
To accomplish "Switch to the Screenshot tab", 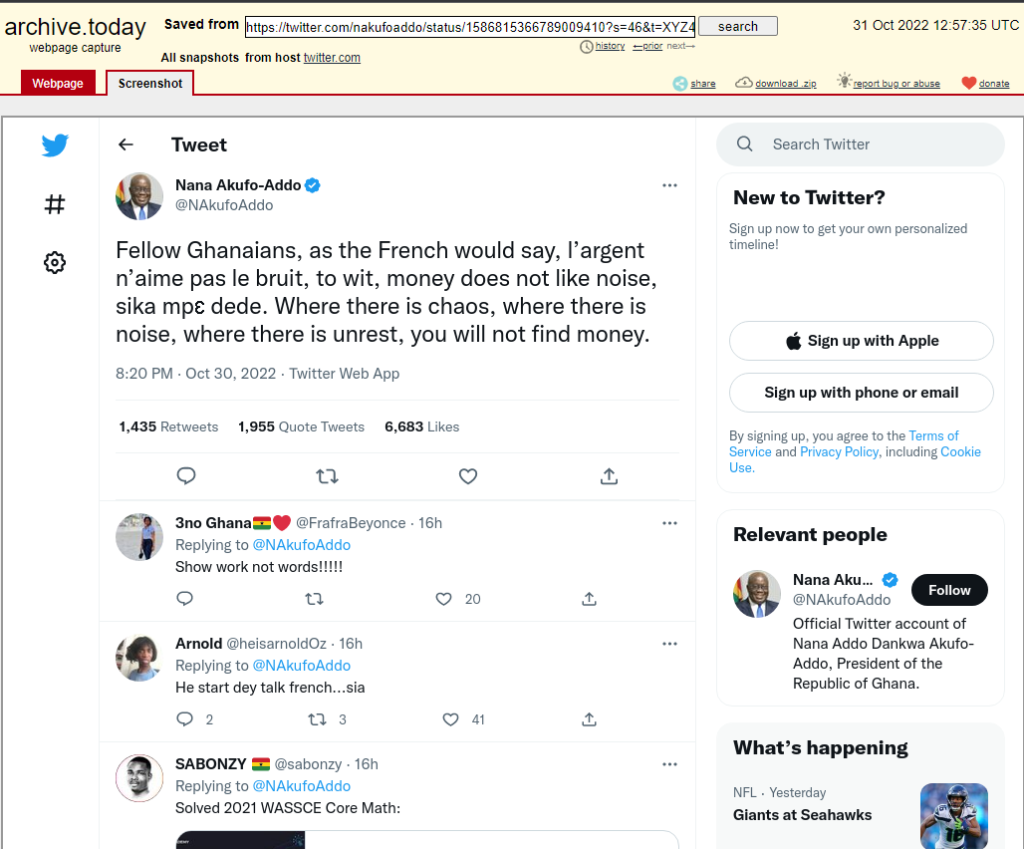I will (x=150, y=83).
